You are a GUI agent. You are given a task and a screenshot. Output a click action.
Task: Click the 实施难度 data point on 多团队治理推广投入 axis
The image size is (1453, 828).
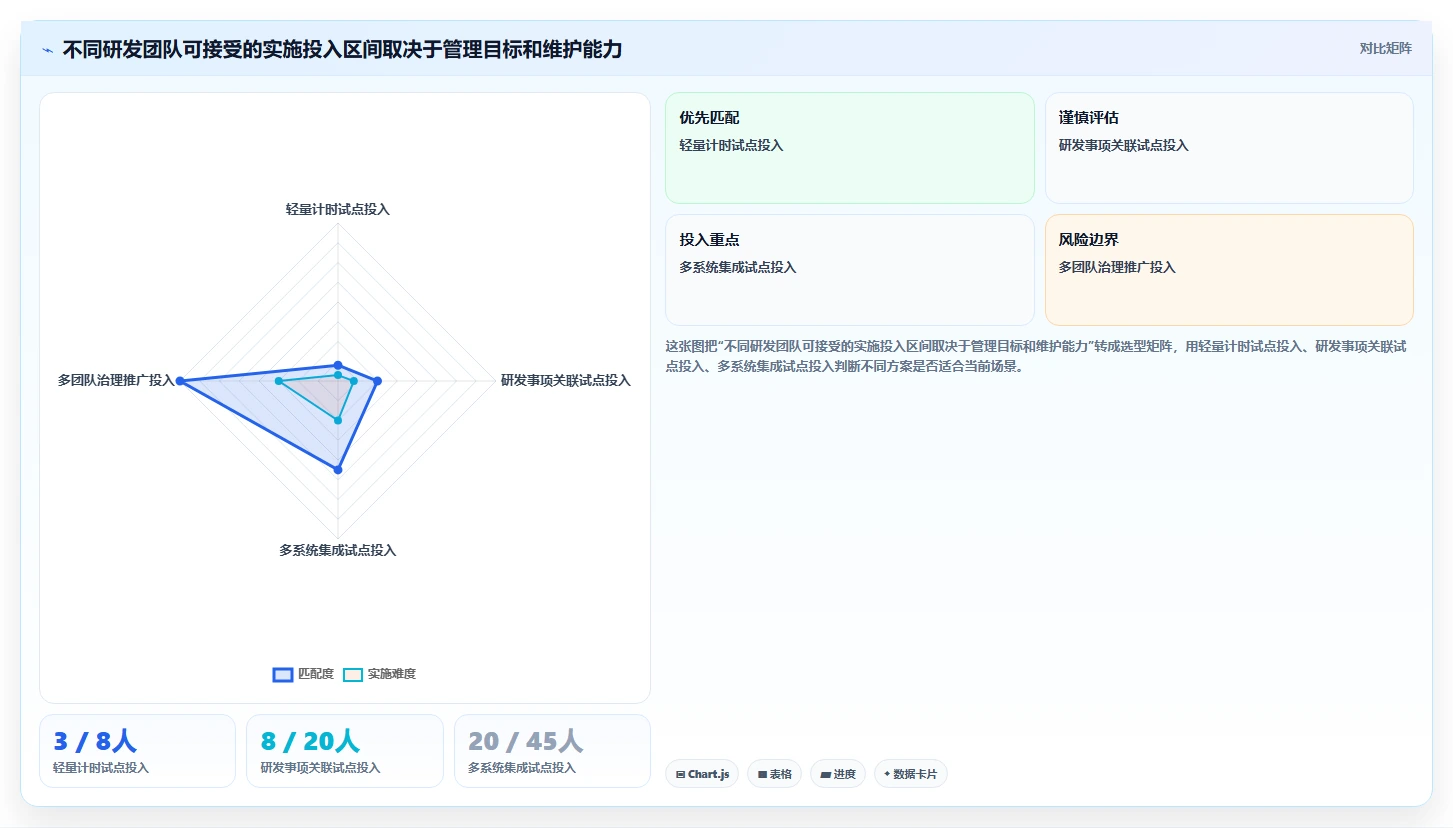coord(279,381)
